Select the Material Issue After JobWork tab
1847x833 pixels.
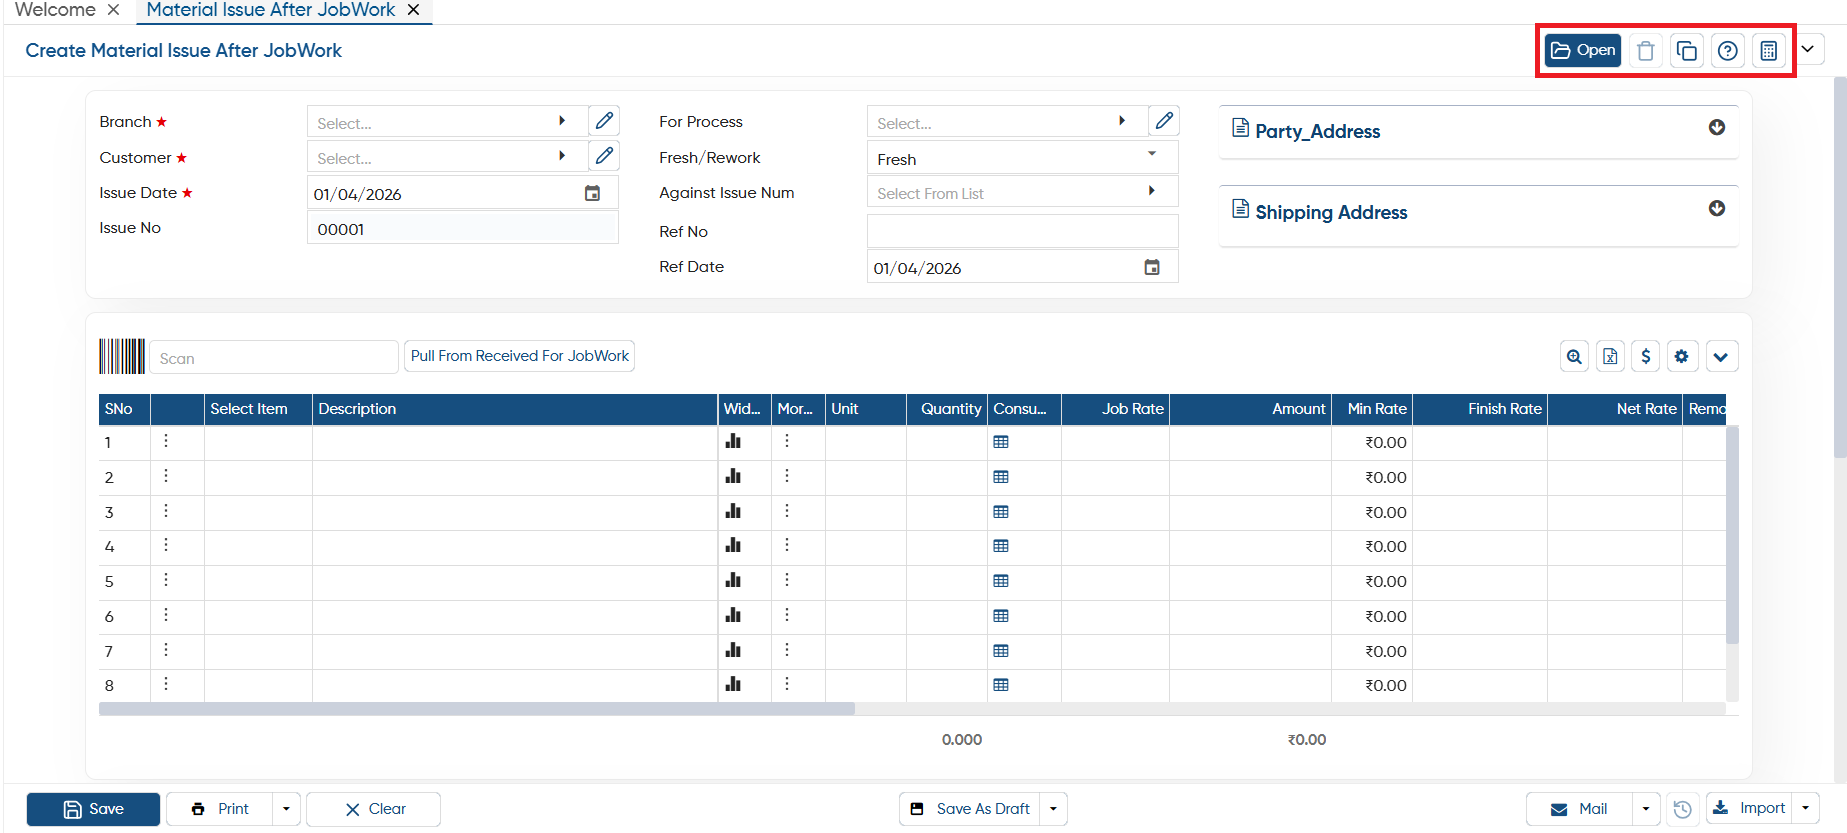(x=271, y=10)
